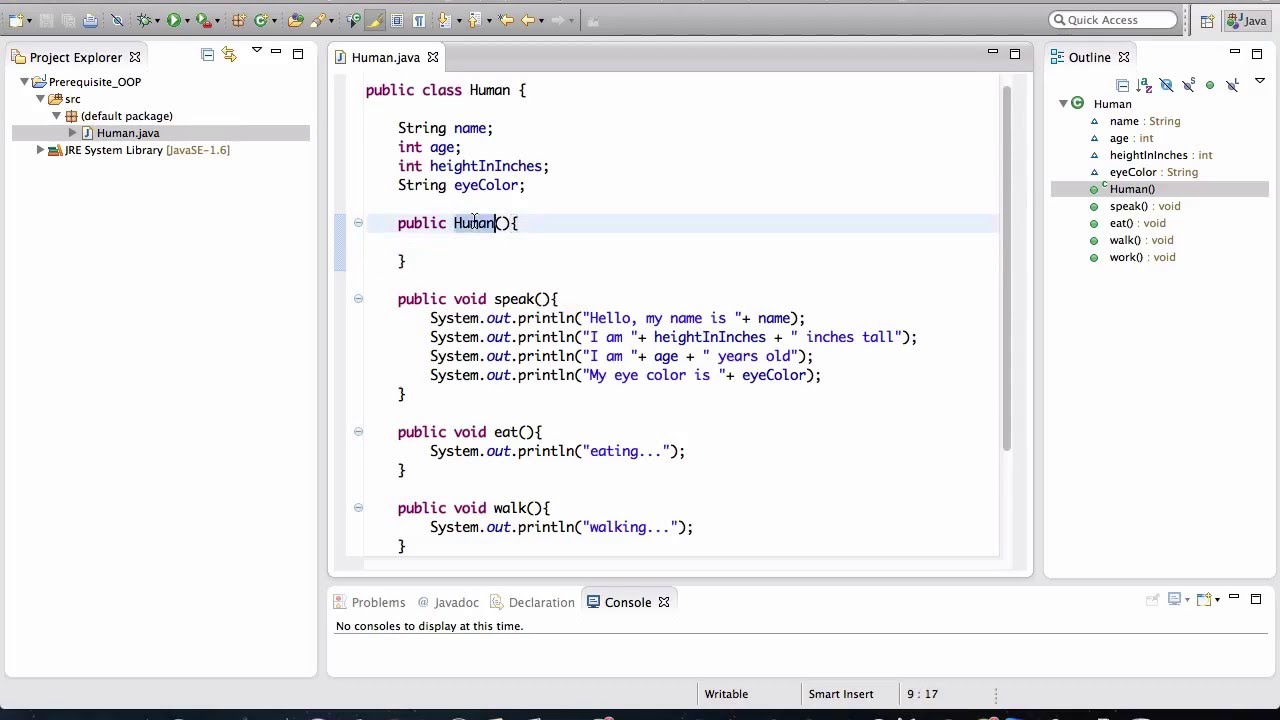Toggle Hide Non-Public Members in Outline
The height and width of the screenshot is (720, 1280).
pyautogui.click(x=1210, y=85)
